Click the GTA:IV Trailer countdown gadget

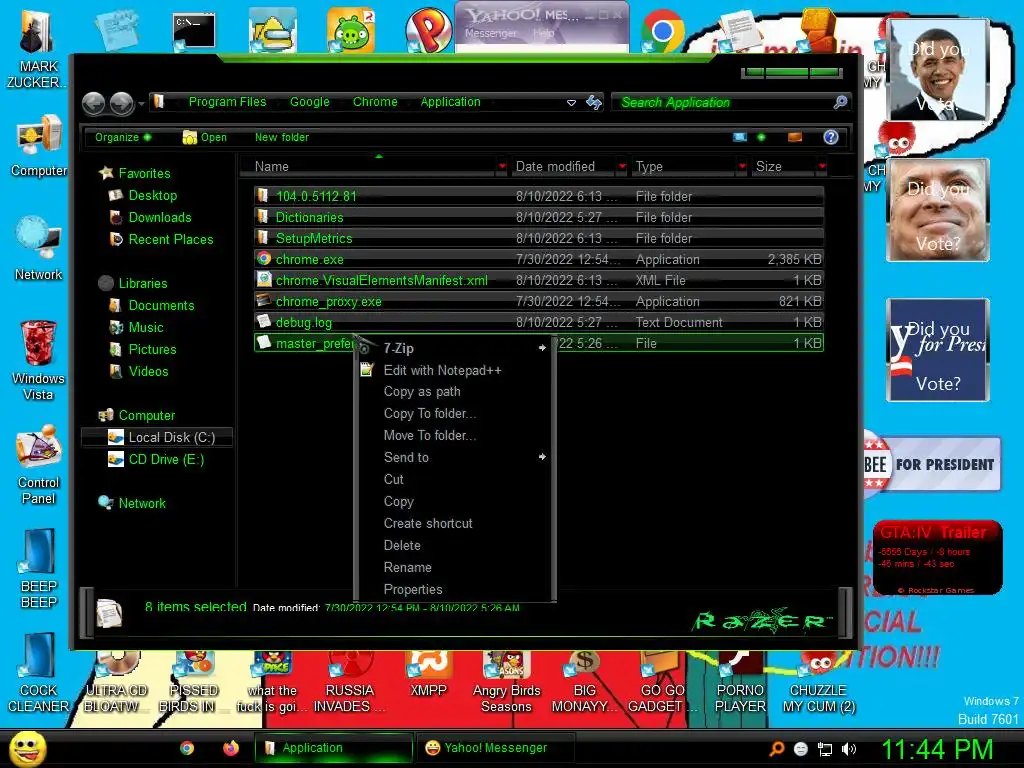tap(937, 557)
